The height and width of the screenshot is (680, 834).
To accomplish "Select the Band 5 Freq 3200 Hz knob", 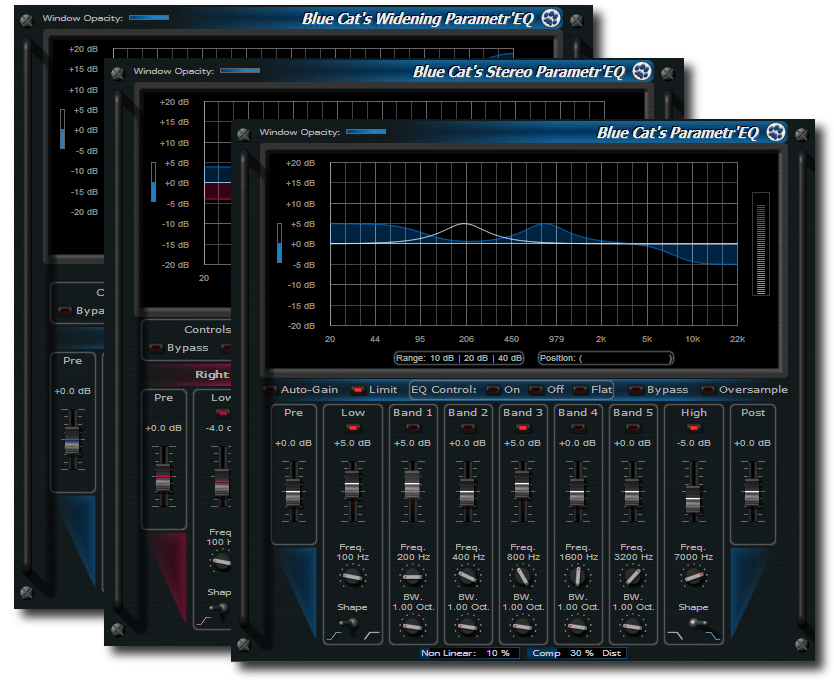I will (632, 575).
